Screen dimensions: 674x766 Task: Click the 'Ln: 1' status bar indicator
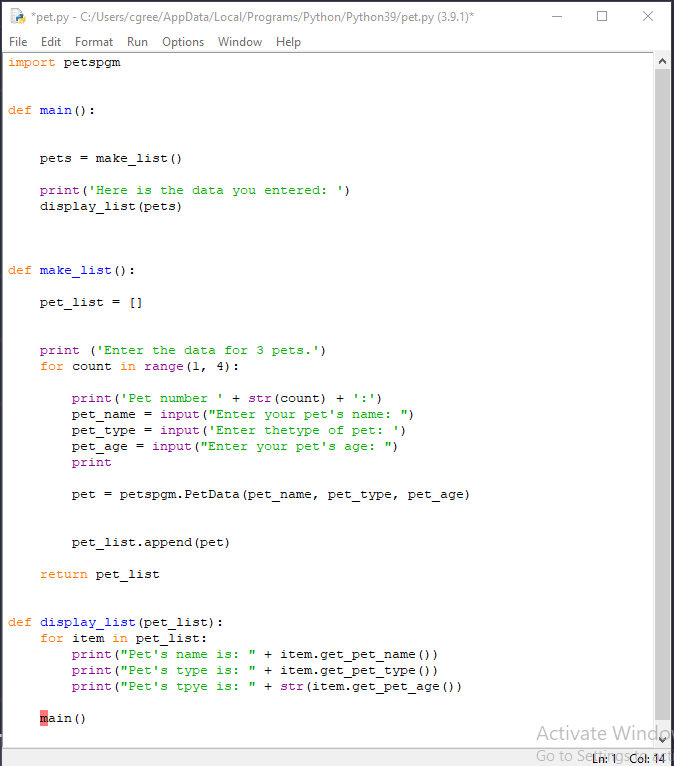coord(605,759)
